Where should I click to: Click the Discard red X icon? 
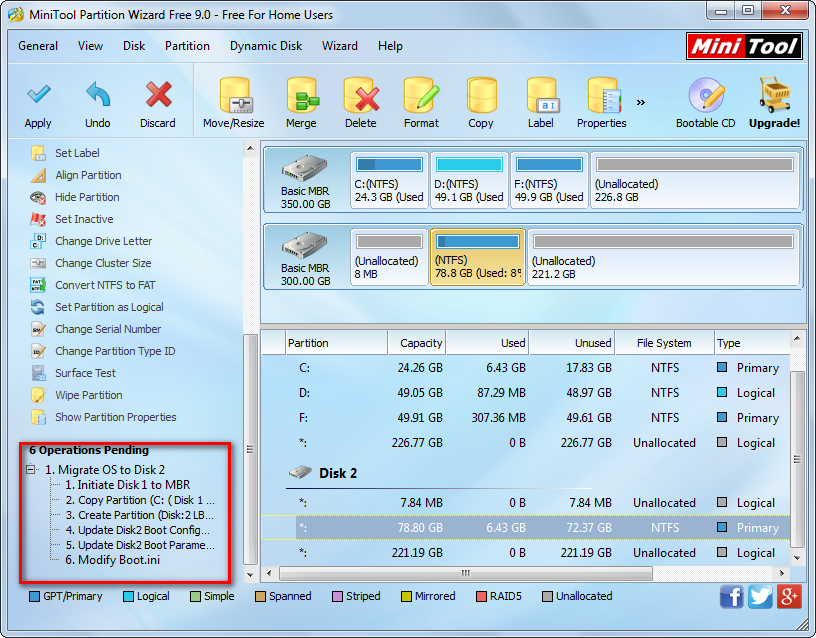coord(158,94)
